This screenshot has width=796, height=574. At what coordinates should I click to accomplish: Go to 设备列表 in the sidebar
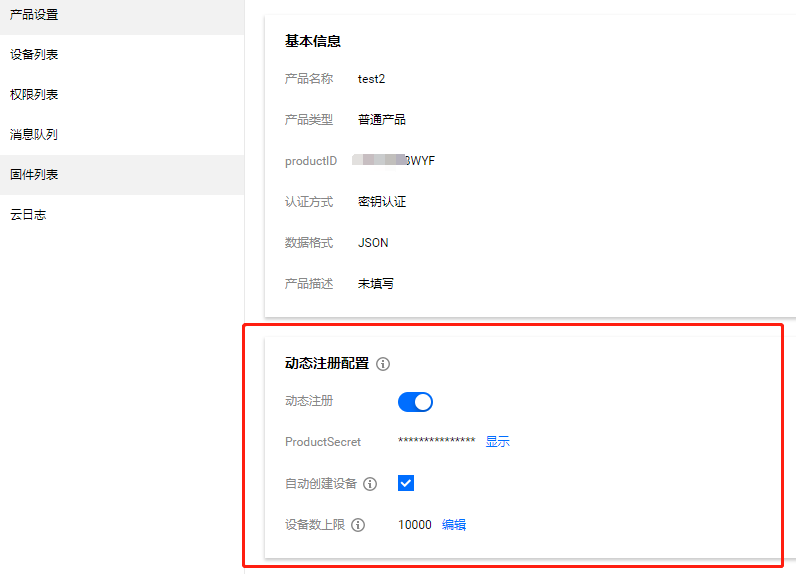point(34,55)
